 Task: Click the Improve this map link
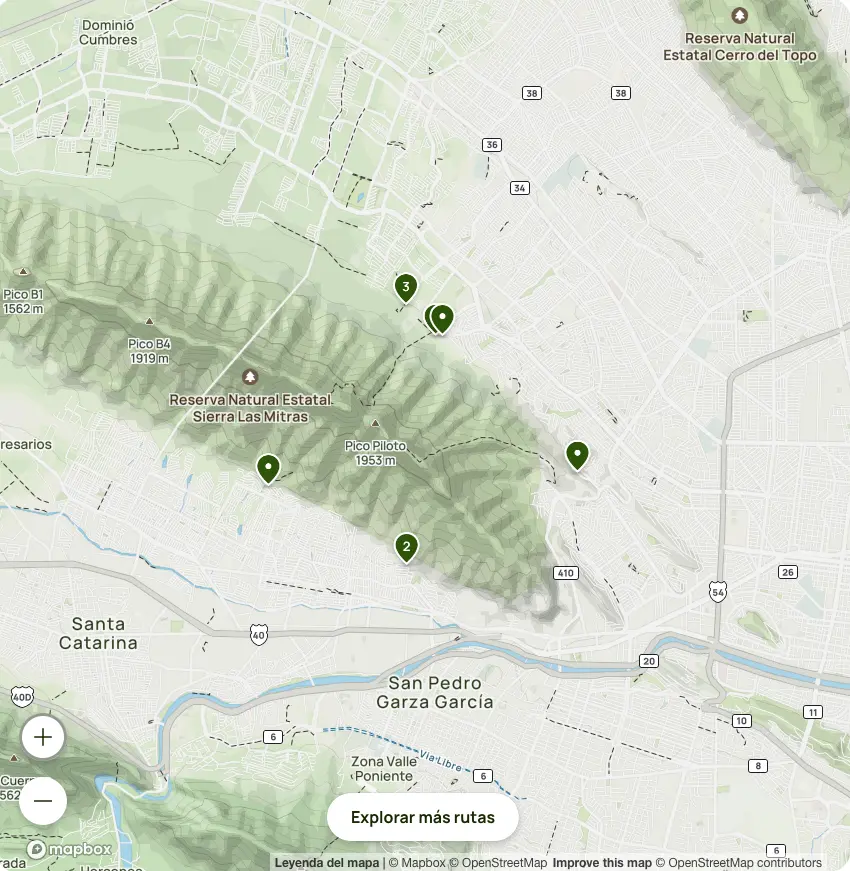(x=602, y=863)
